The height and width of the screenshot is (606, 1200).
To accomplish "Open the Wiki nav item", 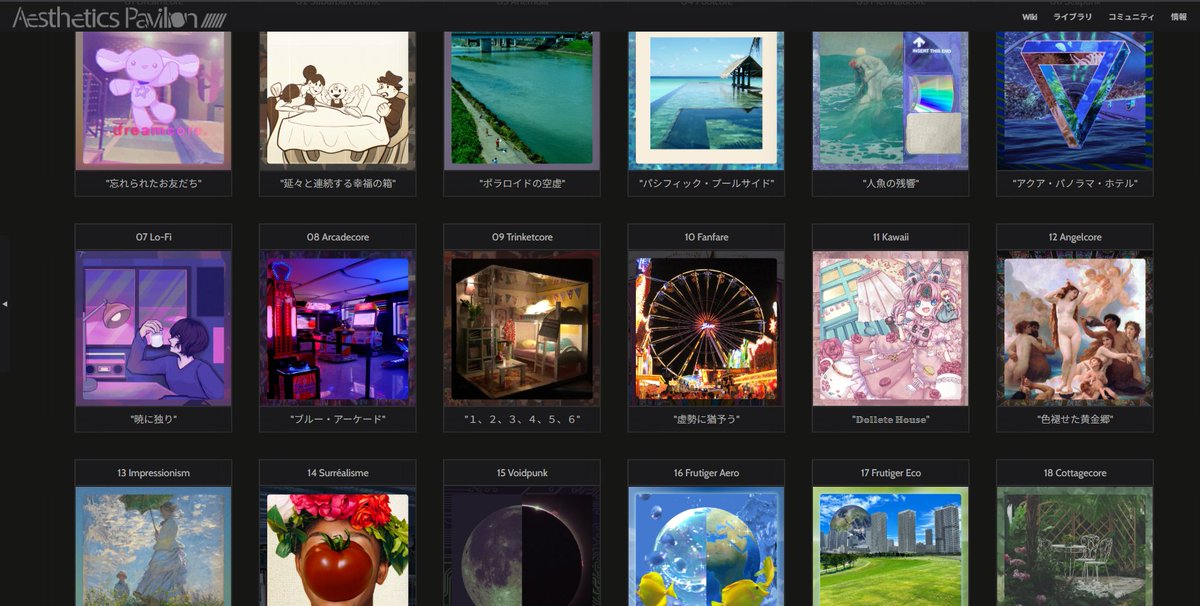I will [1029, 17].
